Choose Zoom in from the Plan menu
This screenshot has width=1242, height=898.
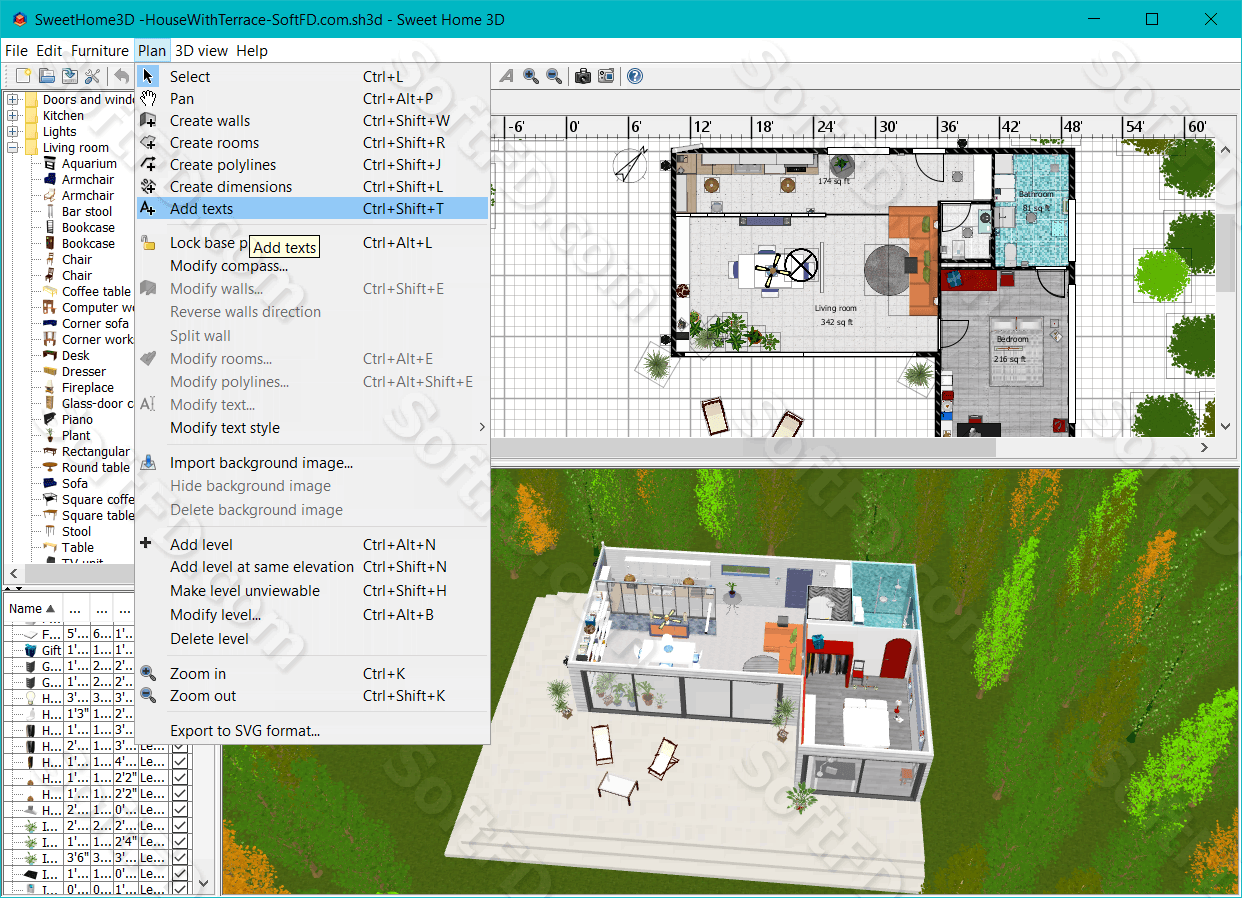(312, 673)
